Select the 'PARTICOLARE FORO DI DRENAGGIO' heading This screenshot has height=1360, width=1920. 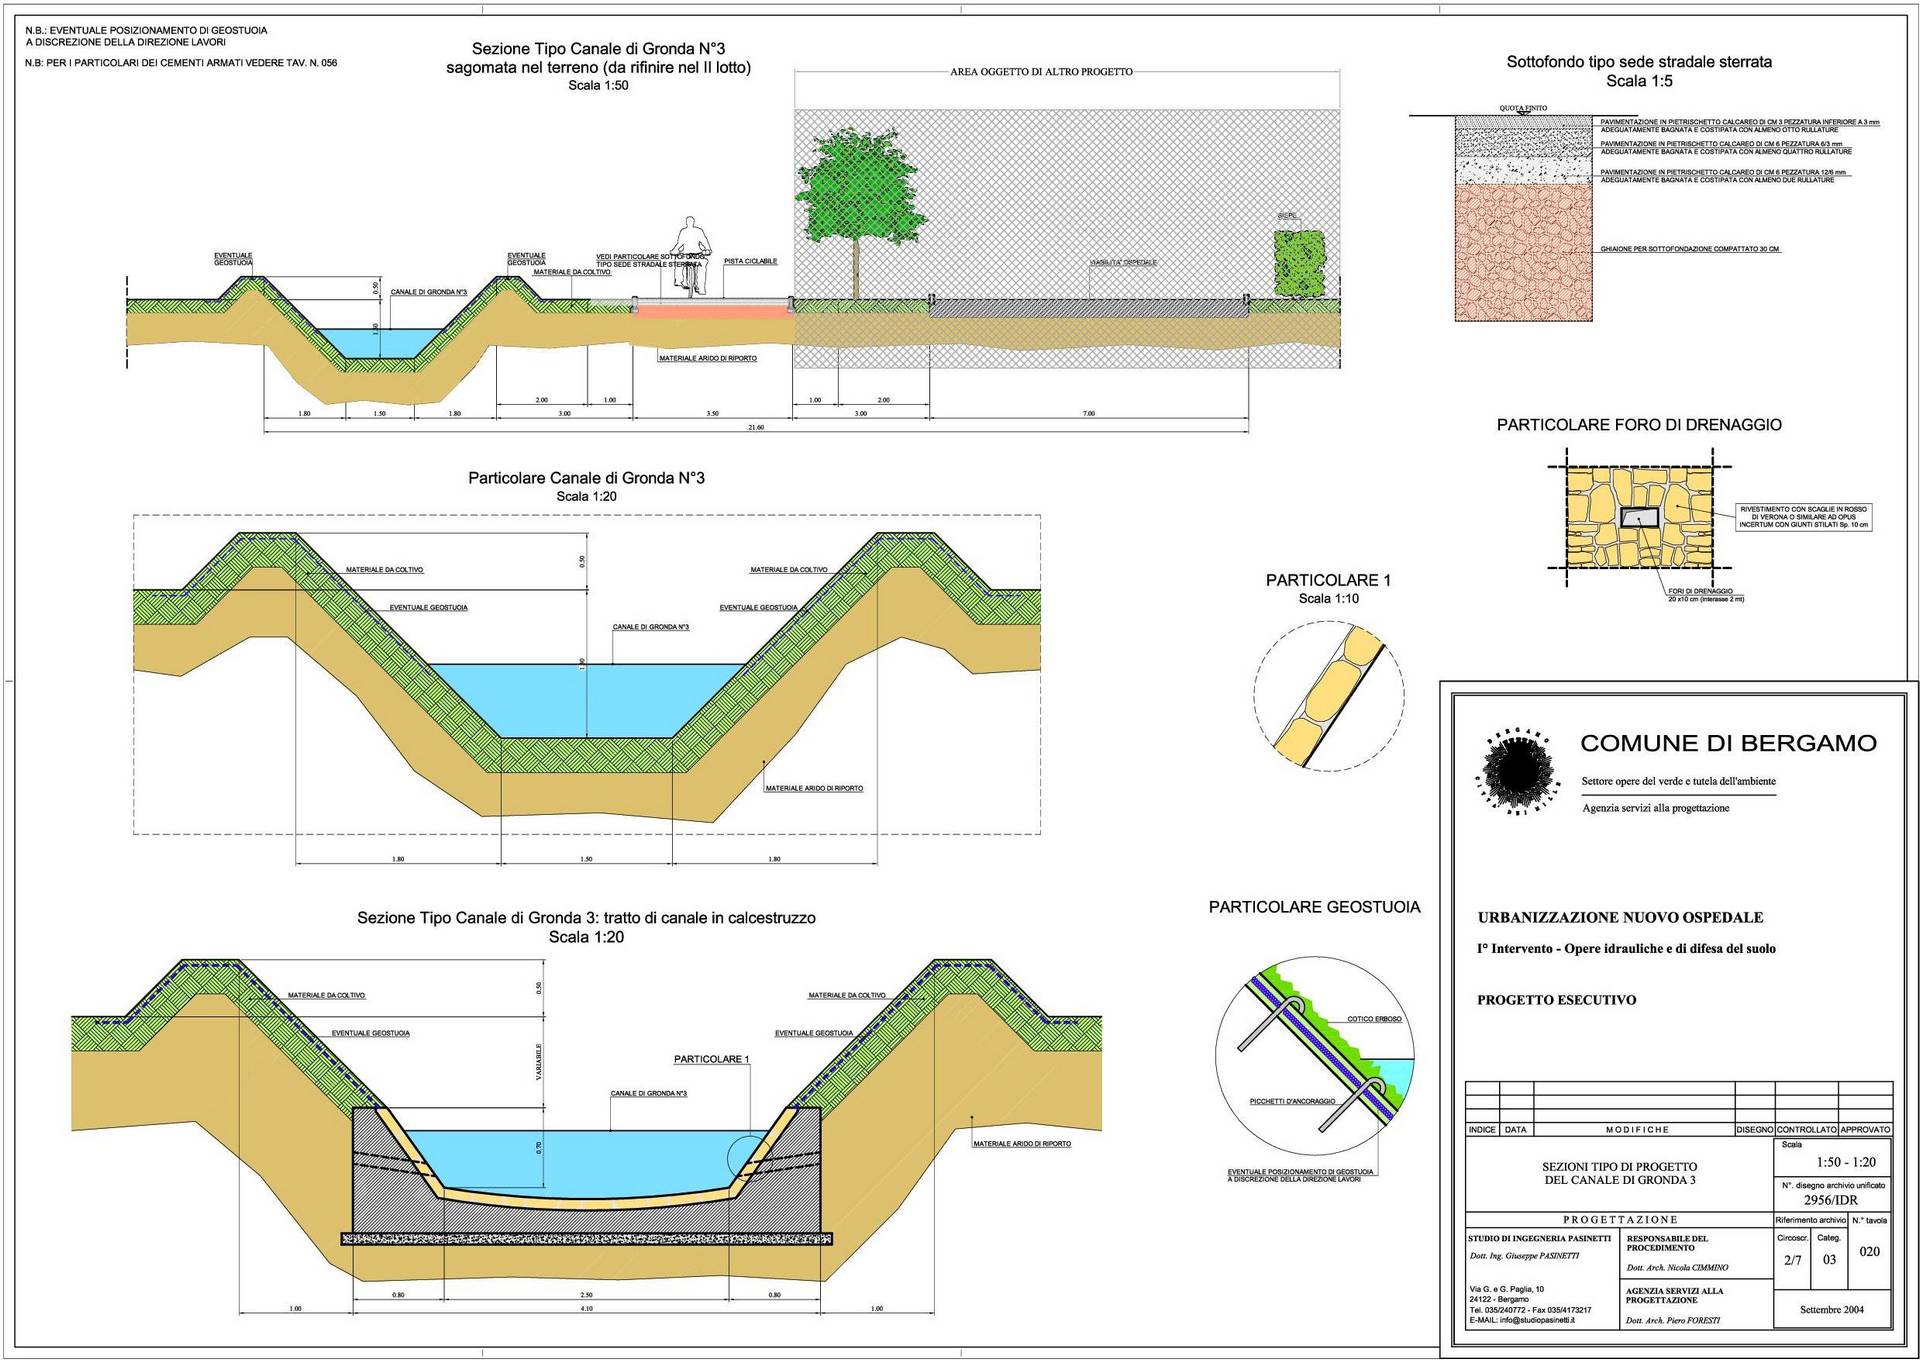1639,425
